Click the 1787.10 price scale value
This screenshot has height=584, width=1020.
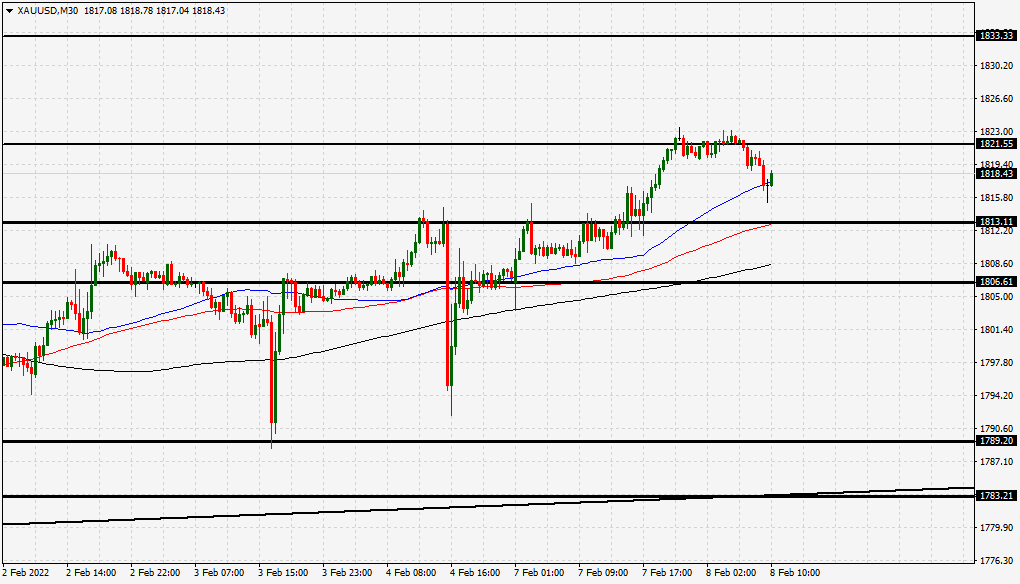pos(997,462)
